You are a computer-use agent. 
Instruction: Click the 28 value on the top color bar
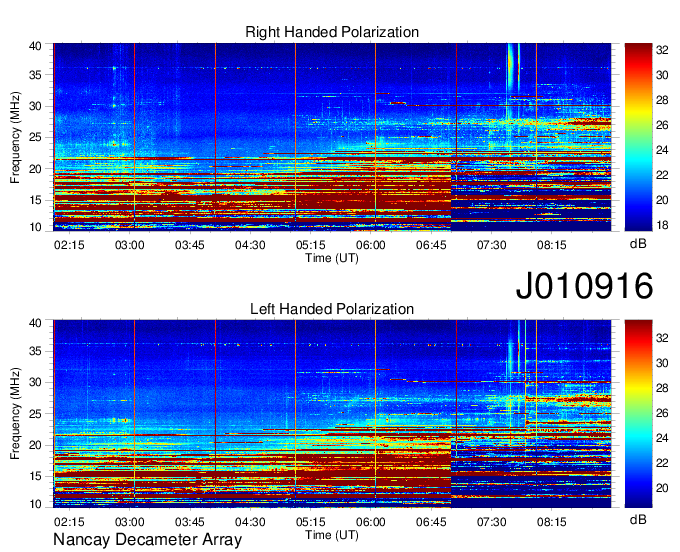tap(662, 100)
